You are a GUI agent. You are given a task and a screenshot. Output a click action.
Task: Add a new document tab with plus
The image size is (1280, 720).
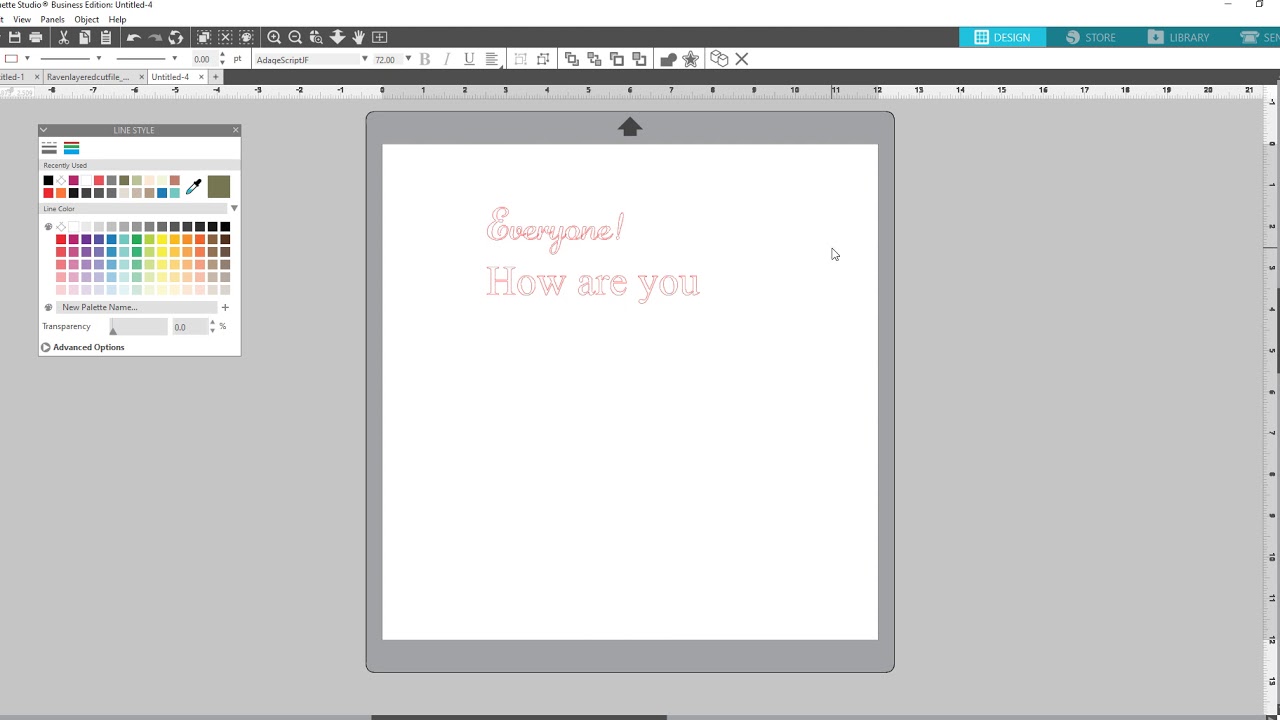point(215,76)
